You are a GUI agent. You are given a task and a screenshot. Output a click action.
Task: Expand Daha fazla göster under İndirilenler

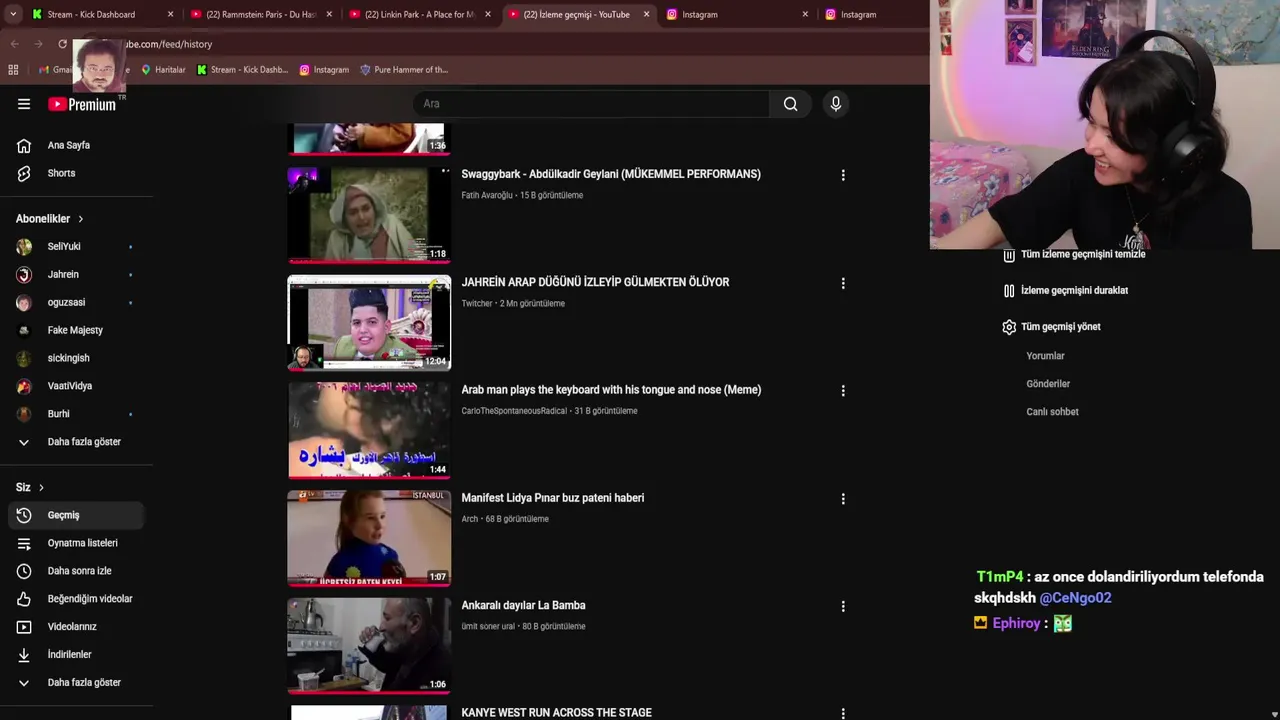click(76, 683)
